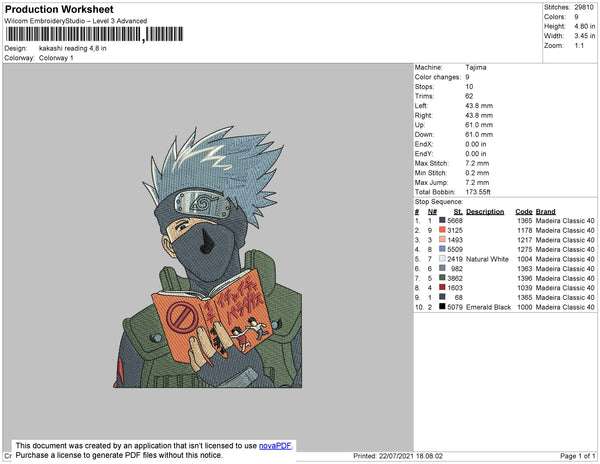The width and height of the screenshot is (600, 464).
Task: Click the Zoom value '1:1'
Action: [579, 46]
